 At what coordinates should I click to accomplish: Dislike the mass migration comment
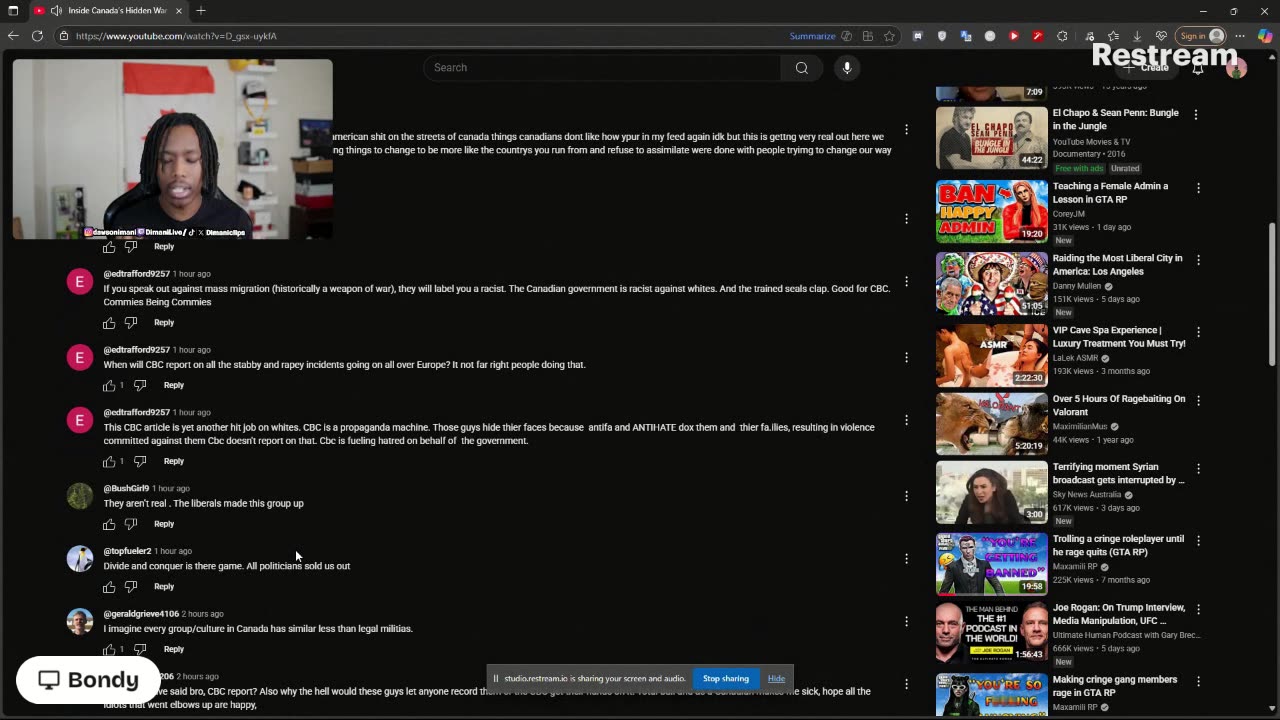click(x=131, y=323)
